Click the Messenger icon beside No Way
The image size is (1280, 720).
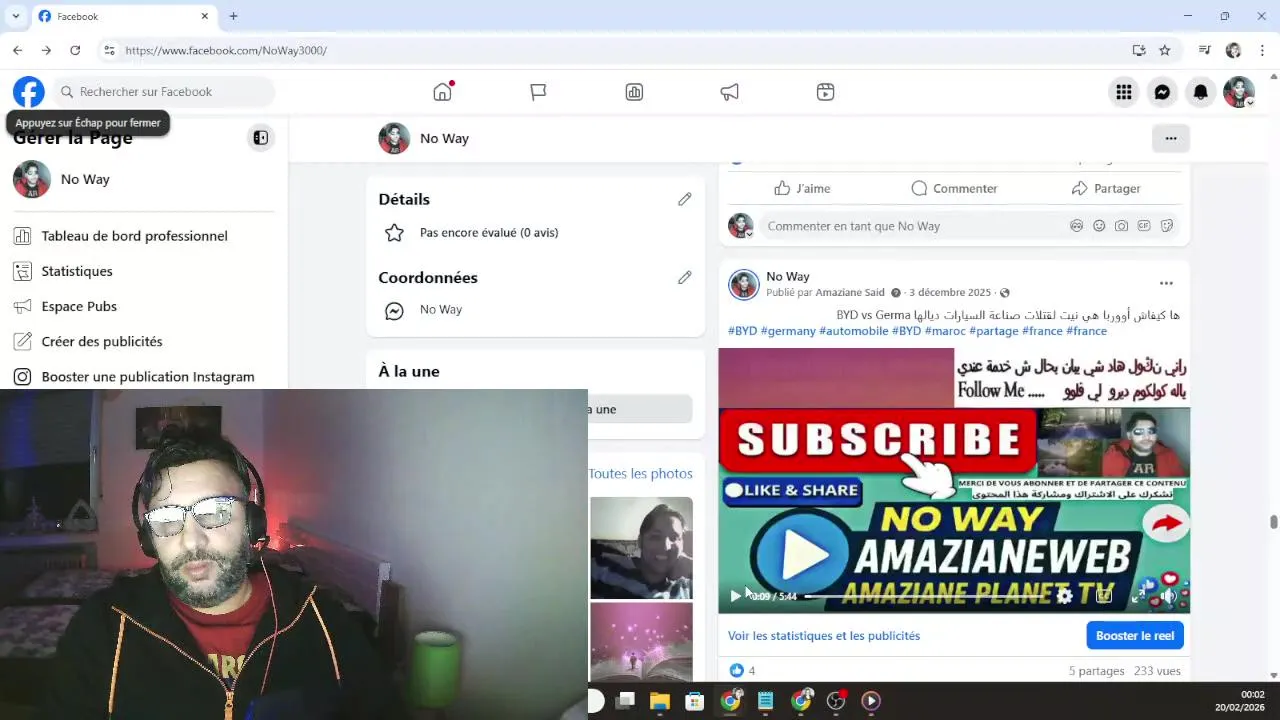(x=394, y=311)
